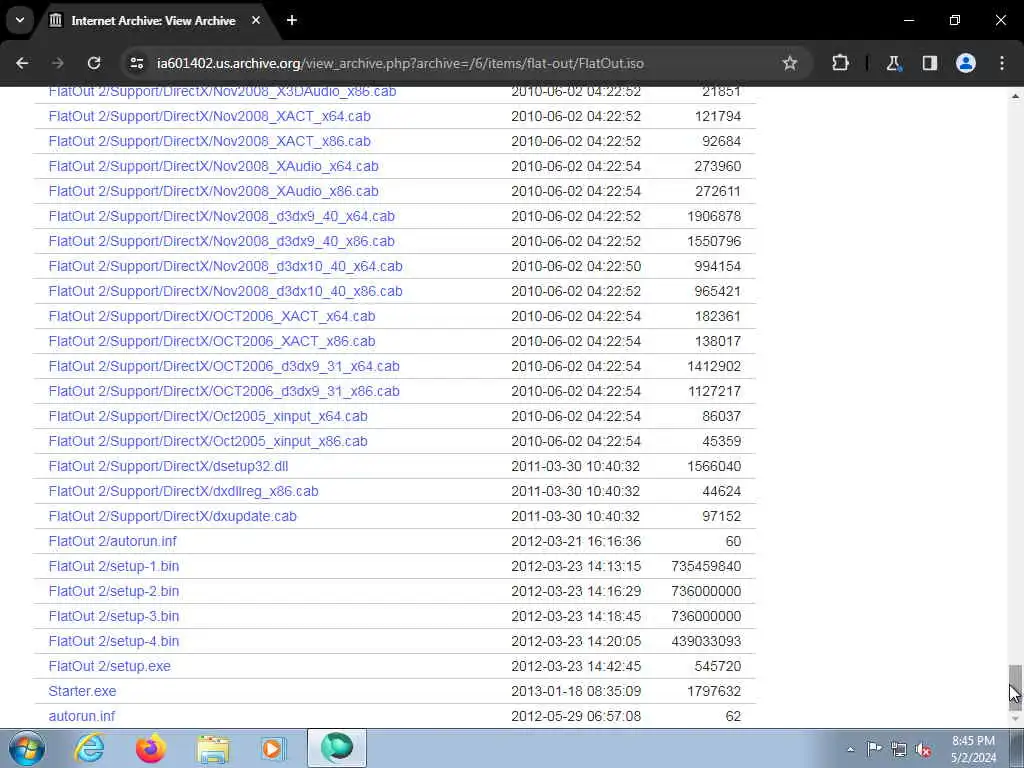Open Nov2008_d3dx9_40_x86.cab link
This screenshot has height=768, width=1024.
coord(221,241)
